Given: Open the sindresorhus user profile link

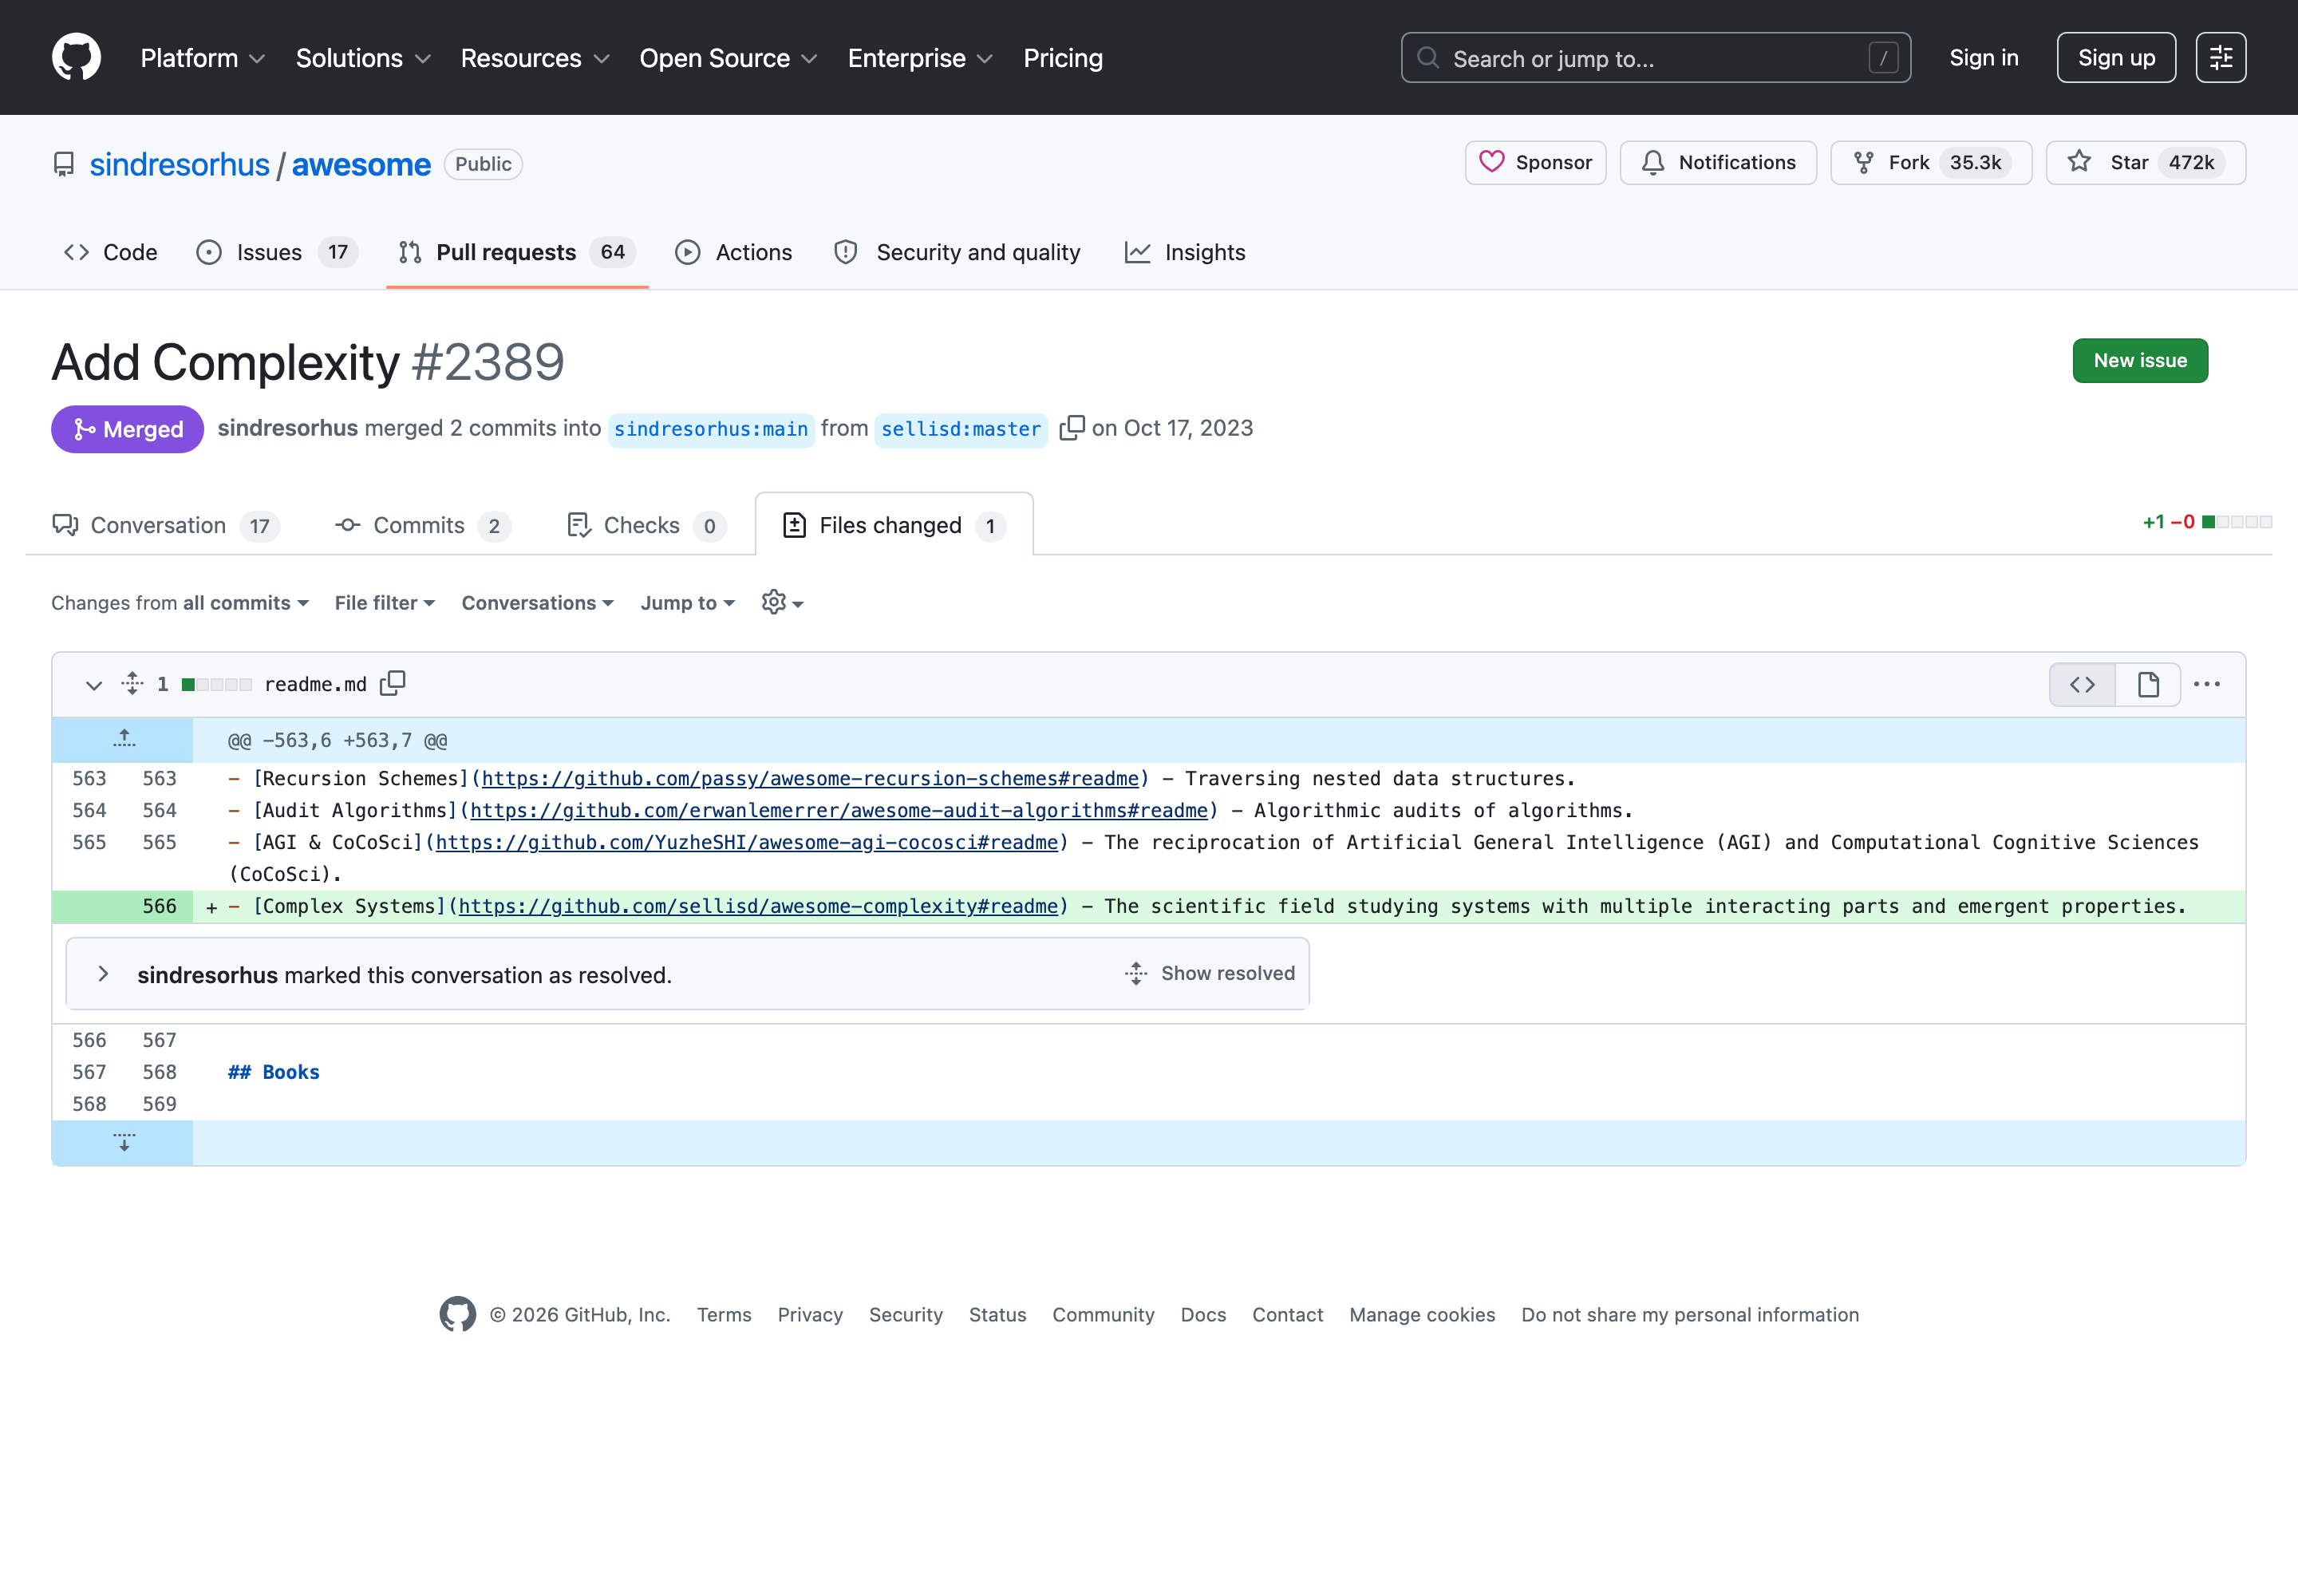Looking at the screenshot, I should tap(180, 164).
